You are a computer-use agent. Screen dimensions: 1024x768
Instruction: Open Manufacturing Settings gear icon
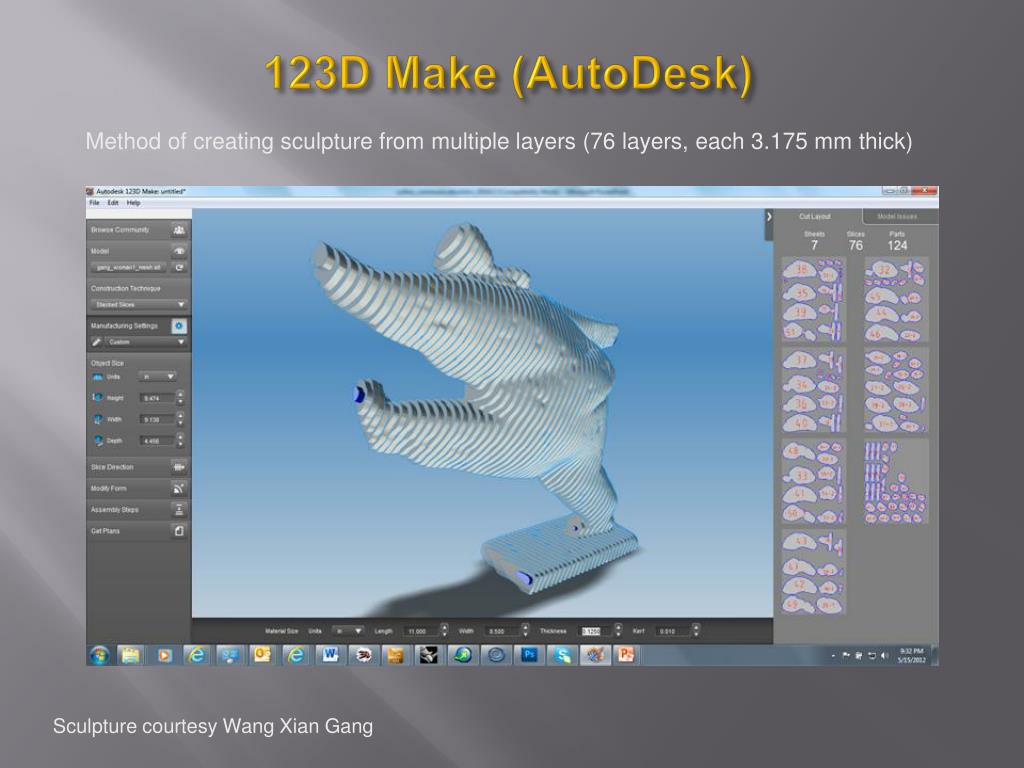(x=179, y=325)
